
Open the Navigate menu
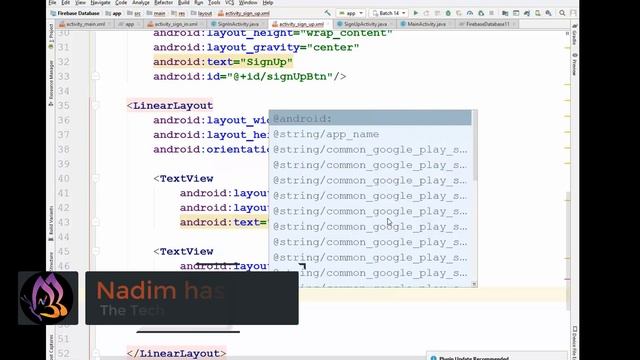click(100, 2)
